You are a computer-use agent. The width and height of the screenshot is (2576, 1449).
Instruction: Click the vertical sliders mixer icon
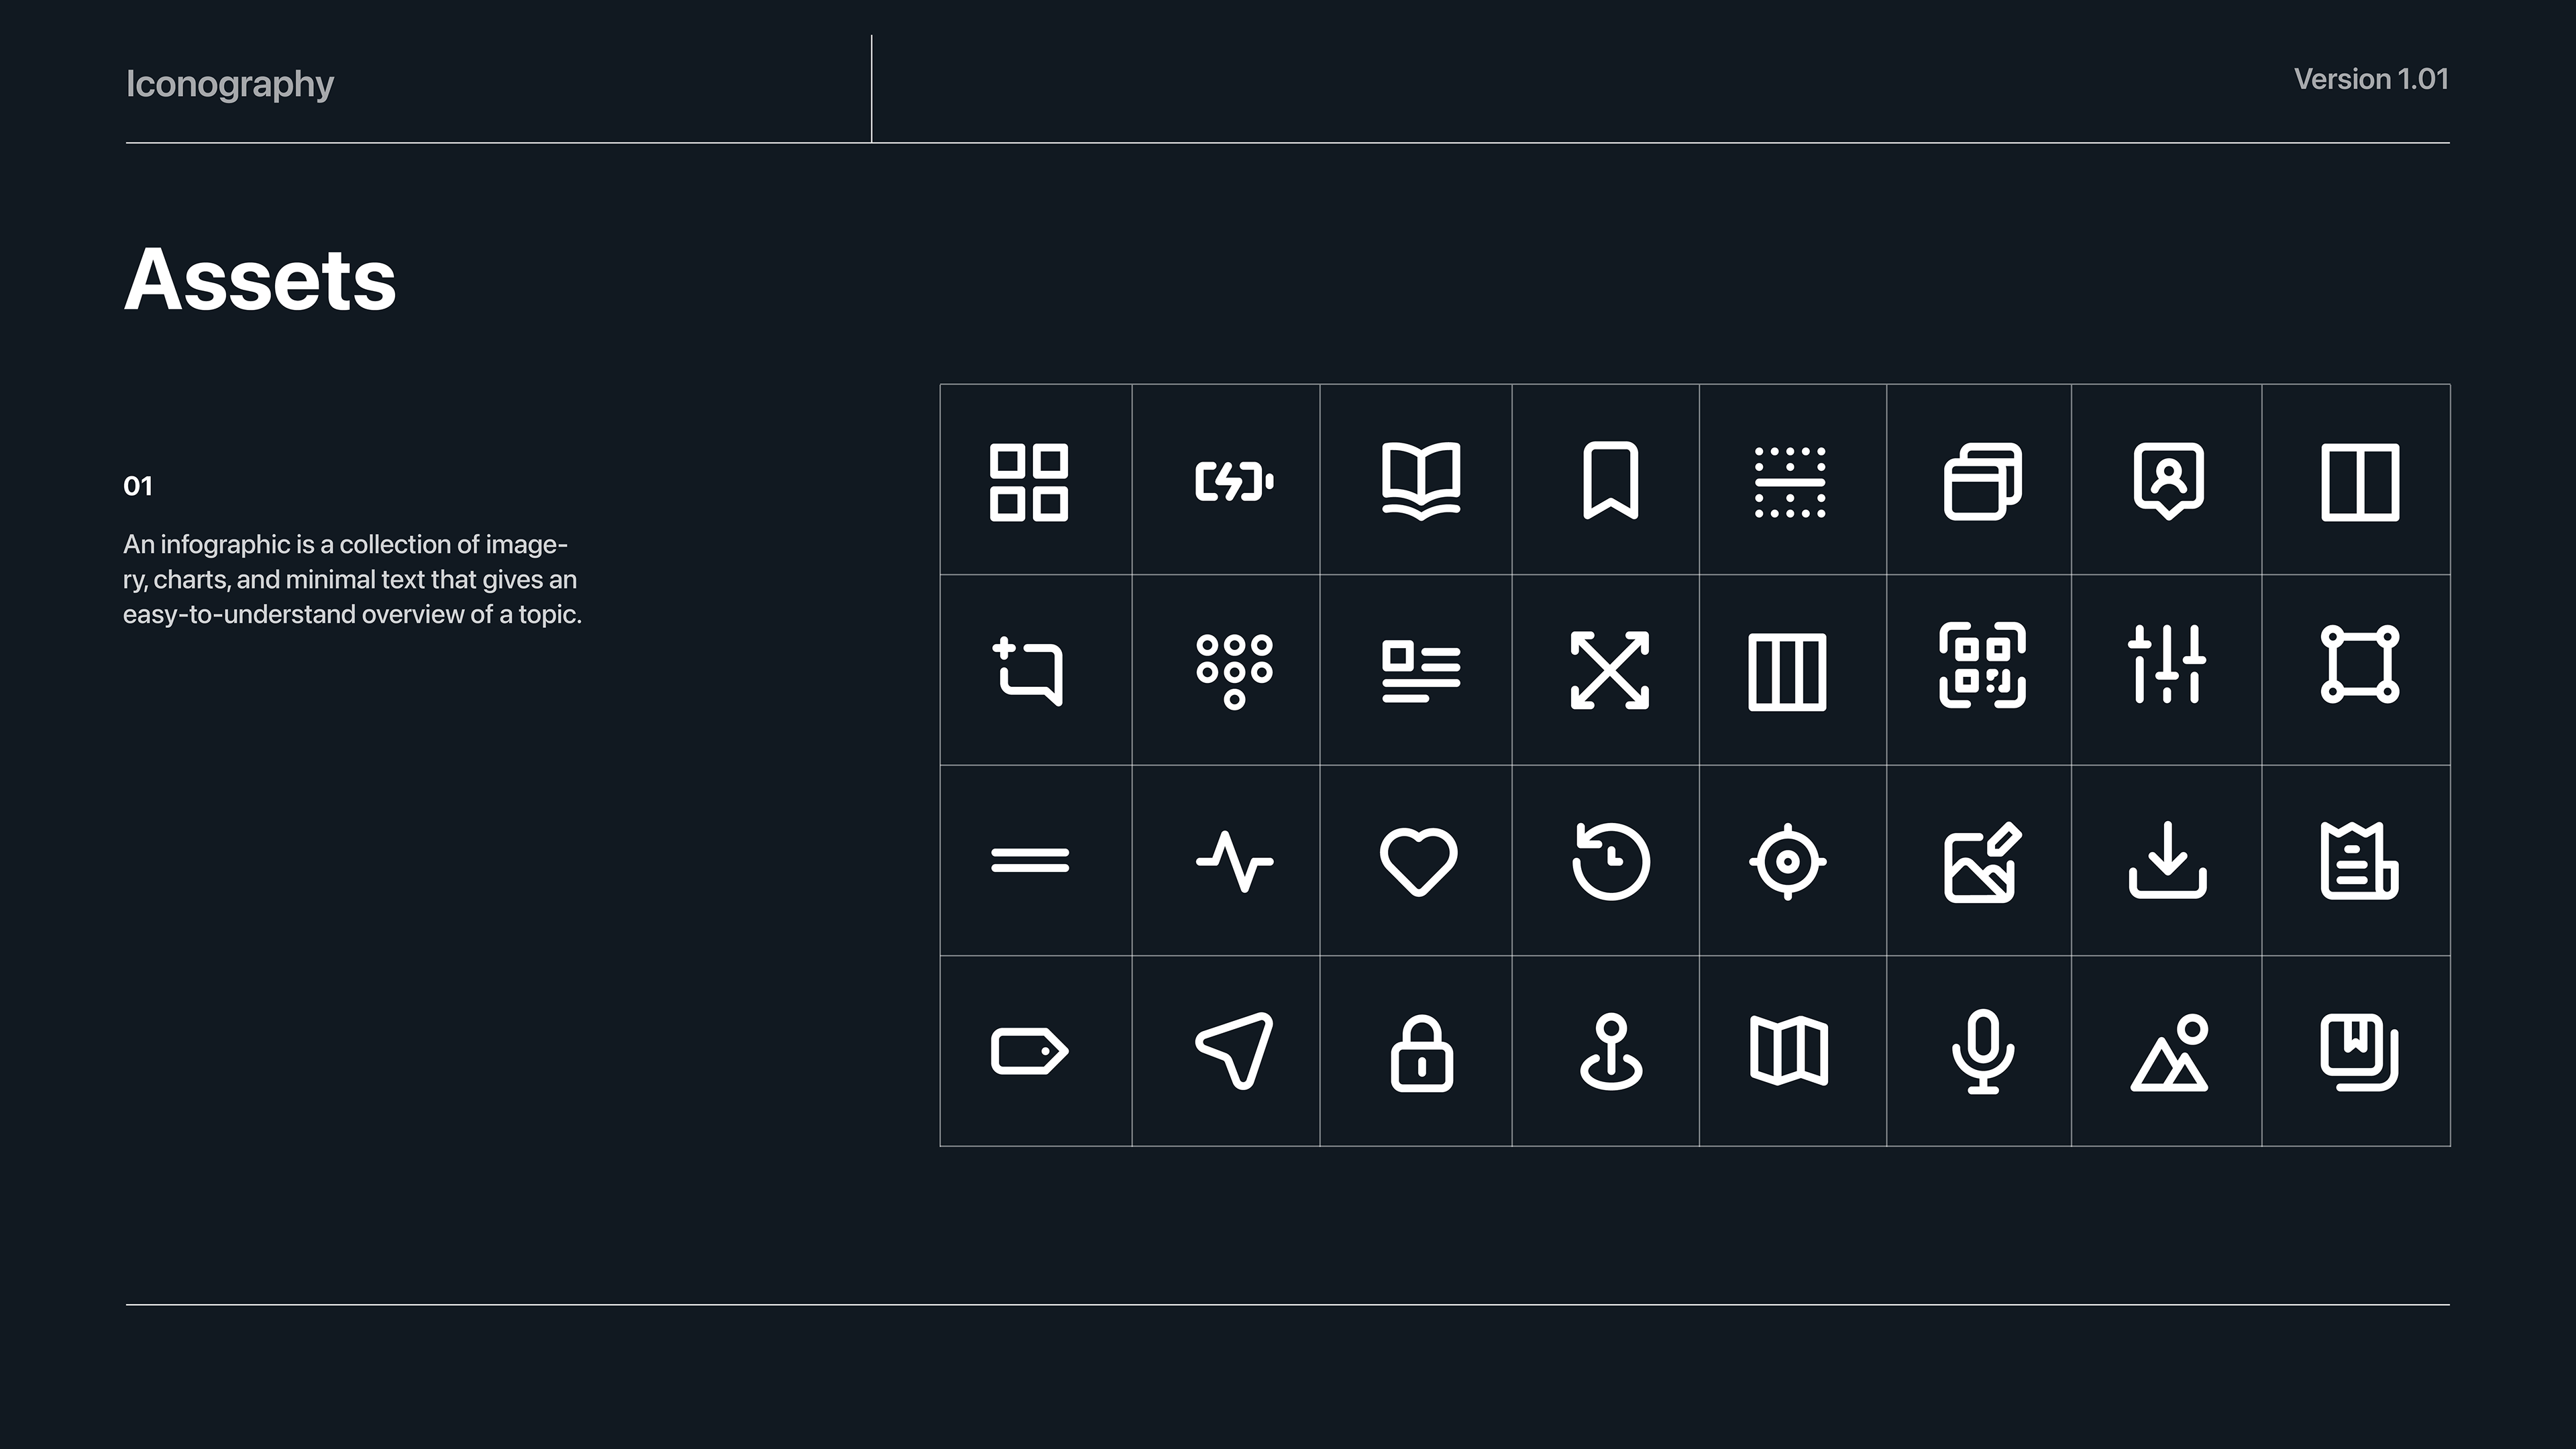coord(2167,664)
